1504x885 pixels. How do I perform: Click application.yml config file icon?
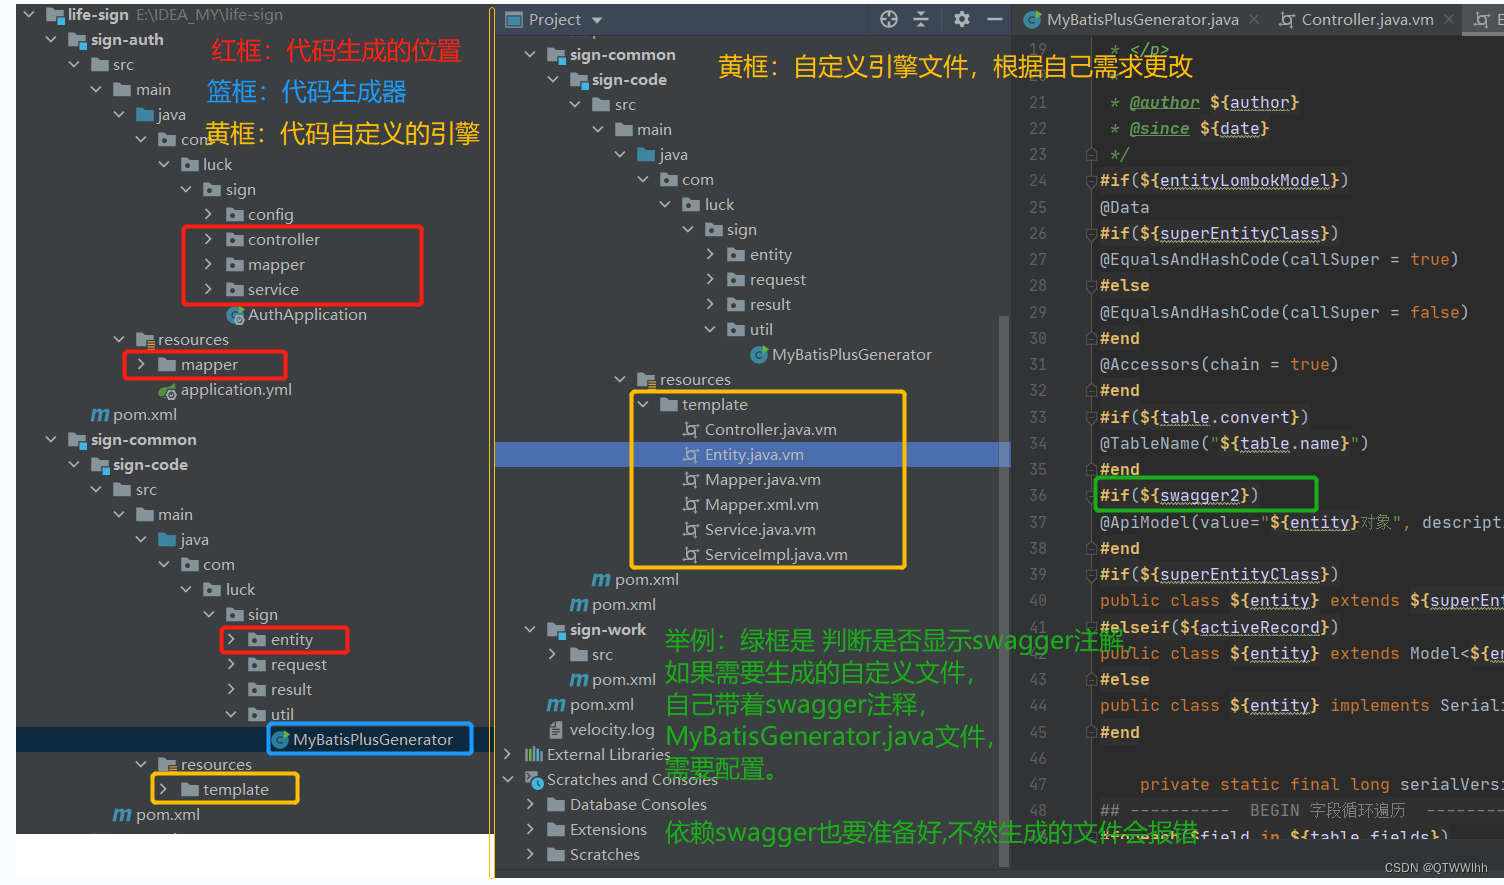tap(167, 391)
